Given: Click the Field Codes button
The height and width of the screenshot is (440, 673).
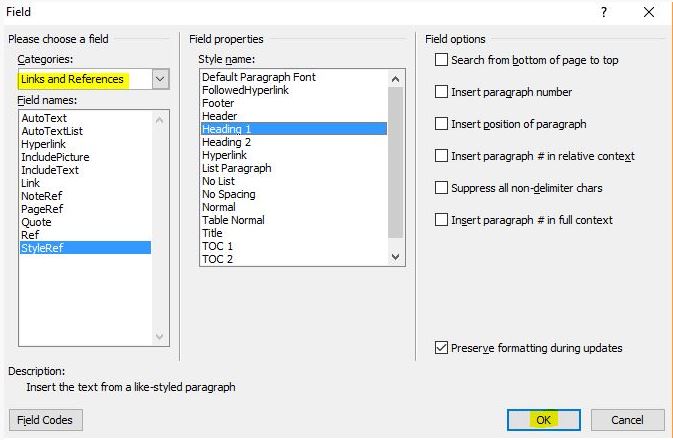Looking at the screenshot, I should (45, 420).
